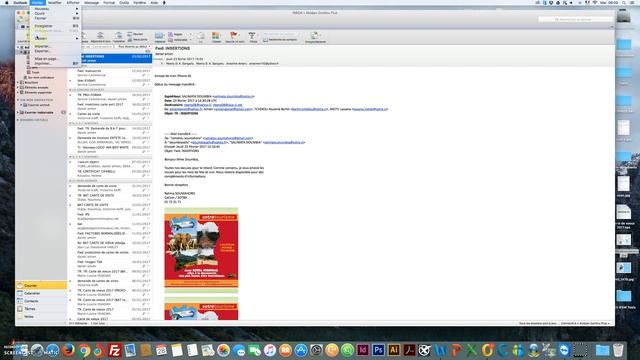Open Photoshop from the Dock

tap(378, 350)
